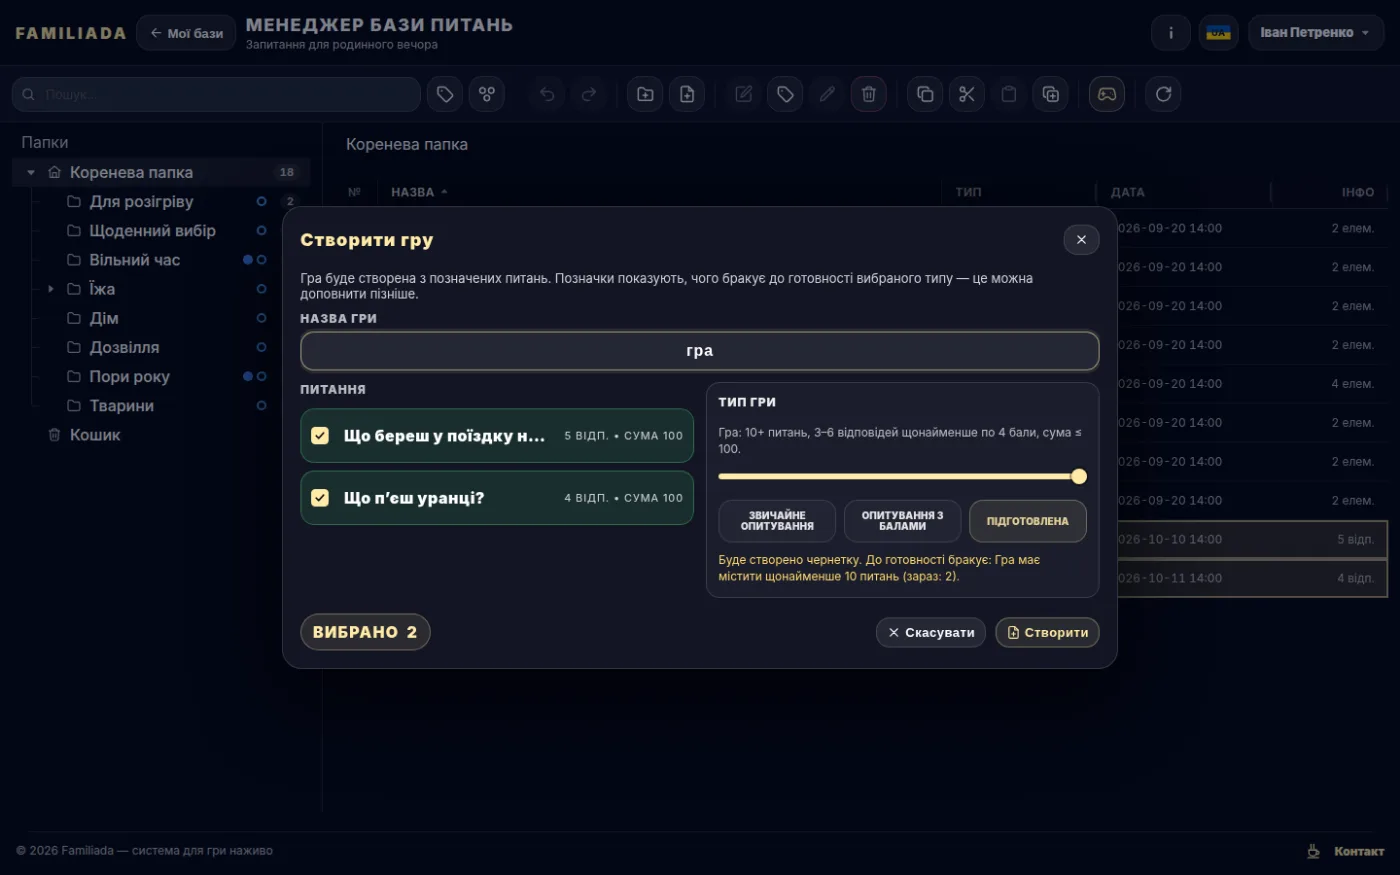
Task: Select the "Підготовлена" game type
Action: [1028, 521]
